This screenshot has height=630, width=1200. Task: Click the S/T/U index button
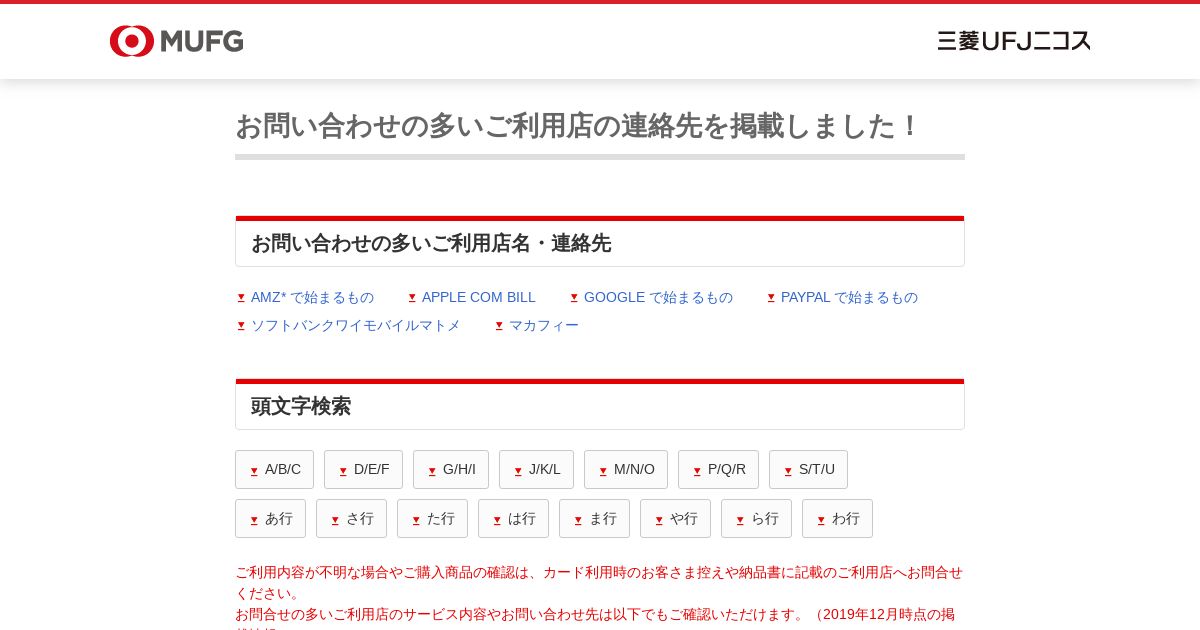(808, 469)
